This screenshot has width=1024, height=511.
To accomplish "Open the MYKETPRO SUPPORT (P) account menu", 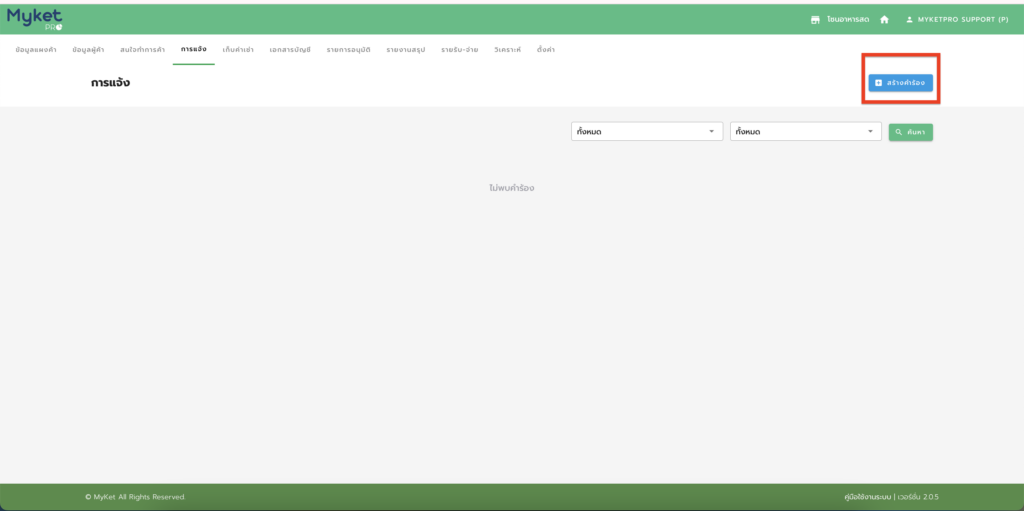I will tap(957, 20).
